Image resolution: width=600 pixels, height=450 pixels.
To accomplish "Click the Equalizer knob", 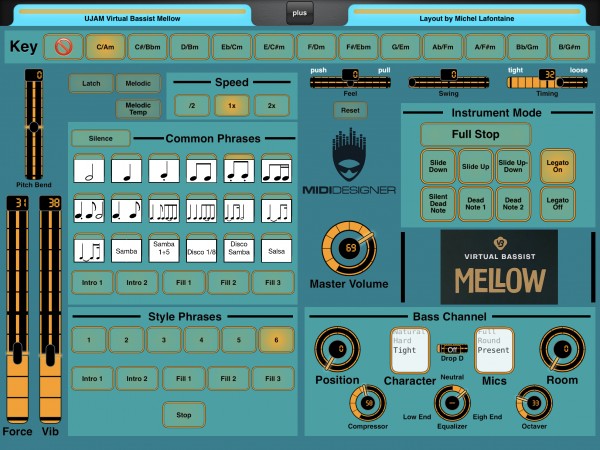I will [x=452, y=403].
